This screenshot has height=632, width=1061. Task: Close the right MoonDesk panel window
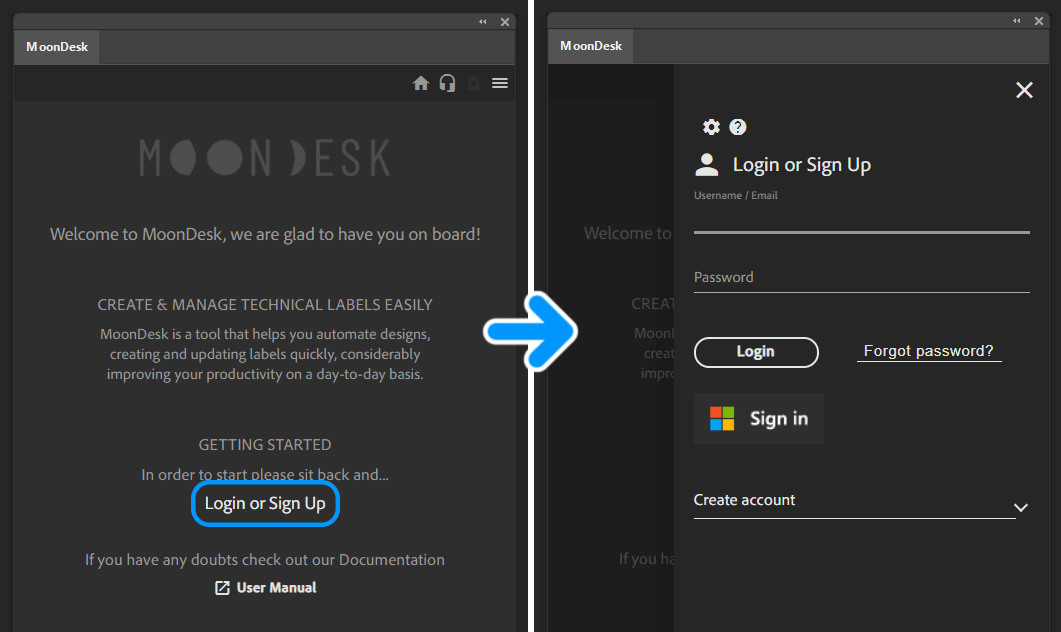click(1039, 21)
